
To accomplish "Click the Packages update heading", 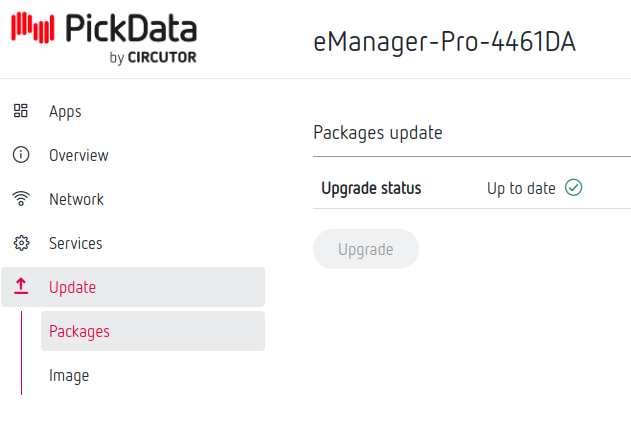I will click(x=378, y=132).
